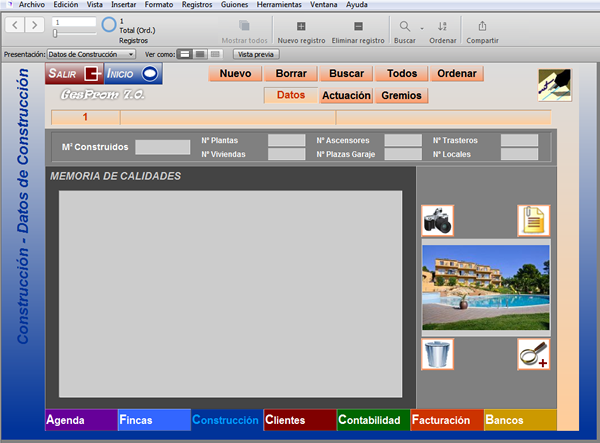Image resolution: width=600 pixels, height=443 pixels.
Task: Click the camera icon to add photo
Action: click(x=437, y=221)
